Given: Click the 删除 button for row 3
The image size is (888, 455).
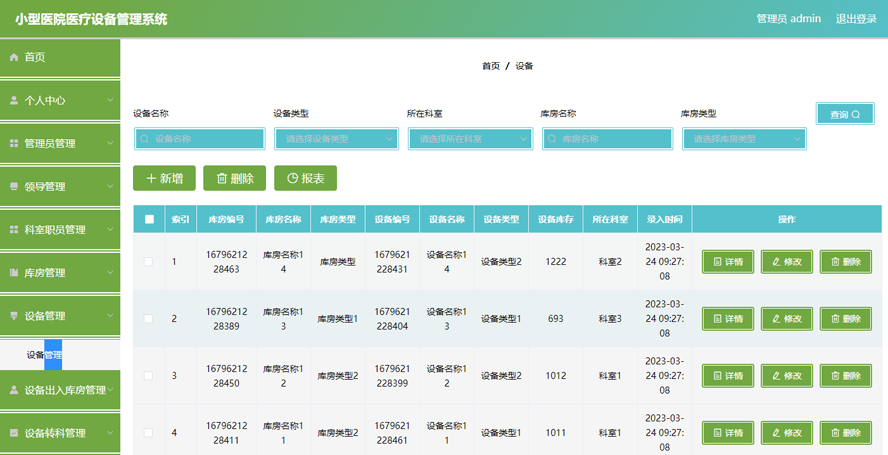Looking at the screenshot, I should click(846, 376).
